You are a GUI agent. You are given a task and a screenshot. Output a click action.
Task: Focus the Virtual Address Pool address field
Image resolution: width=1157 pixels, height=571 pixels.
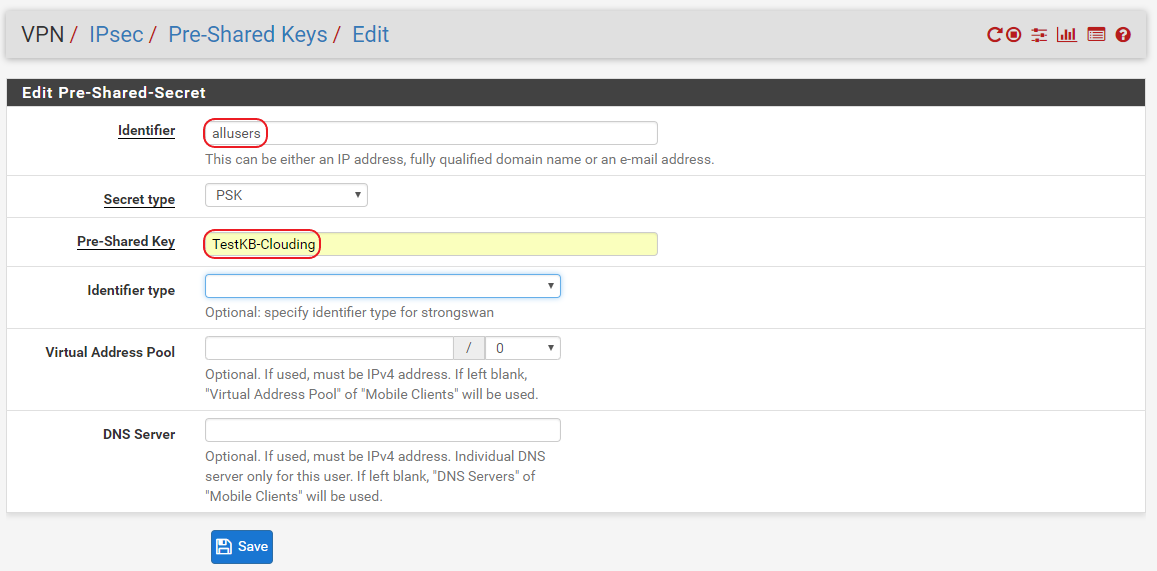click(x=329, y=348)
